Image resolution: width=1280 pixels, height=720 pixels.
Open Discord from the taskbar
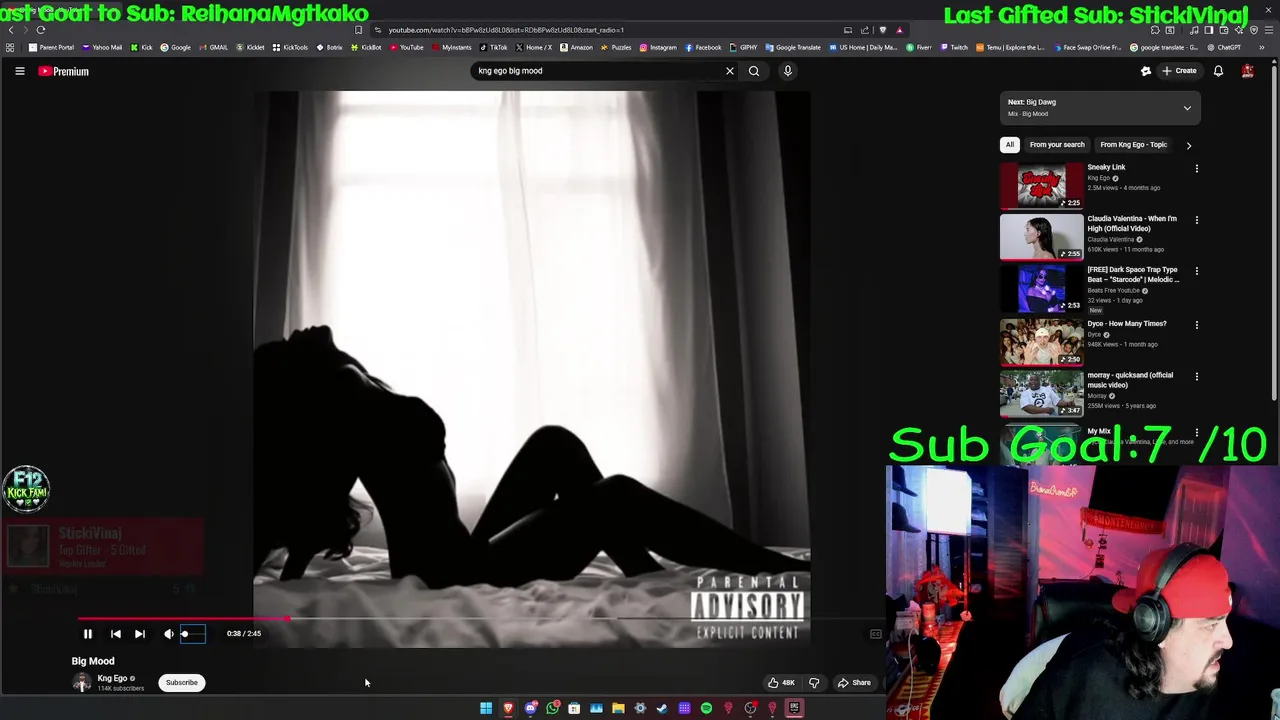coord(530,708)
